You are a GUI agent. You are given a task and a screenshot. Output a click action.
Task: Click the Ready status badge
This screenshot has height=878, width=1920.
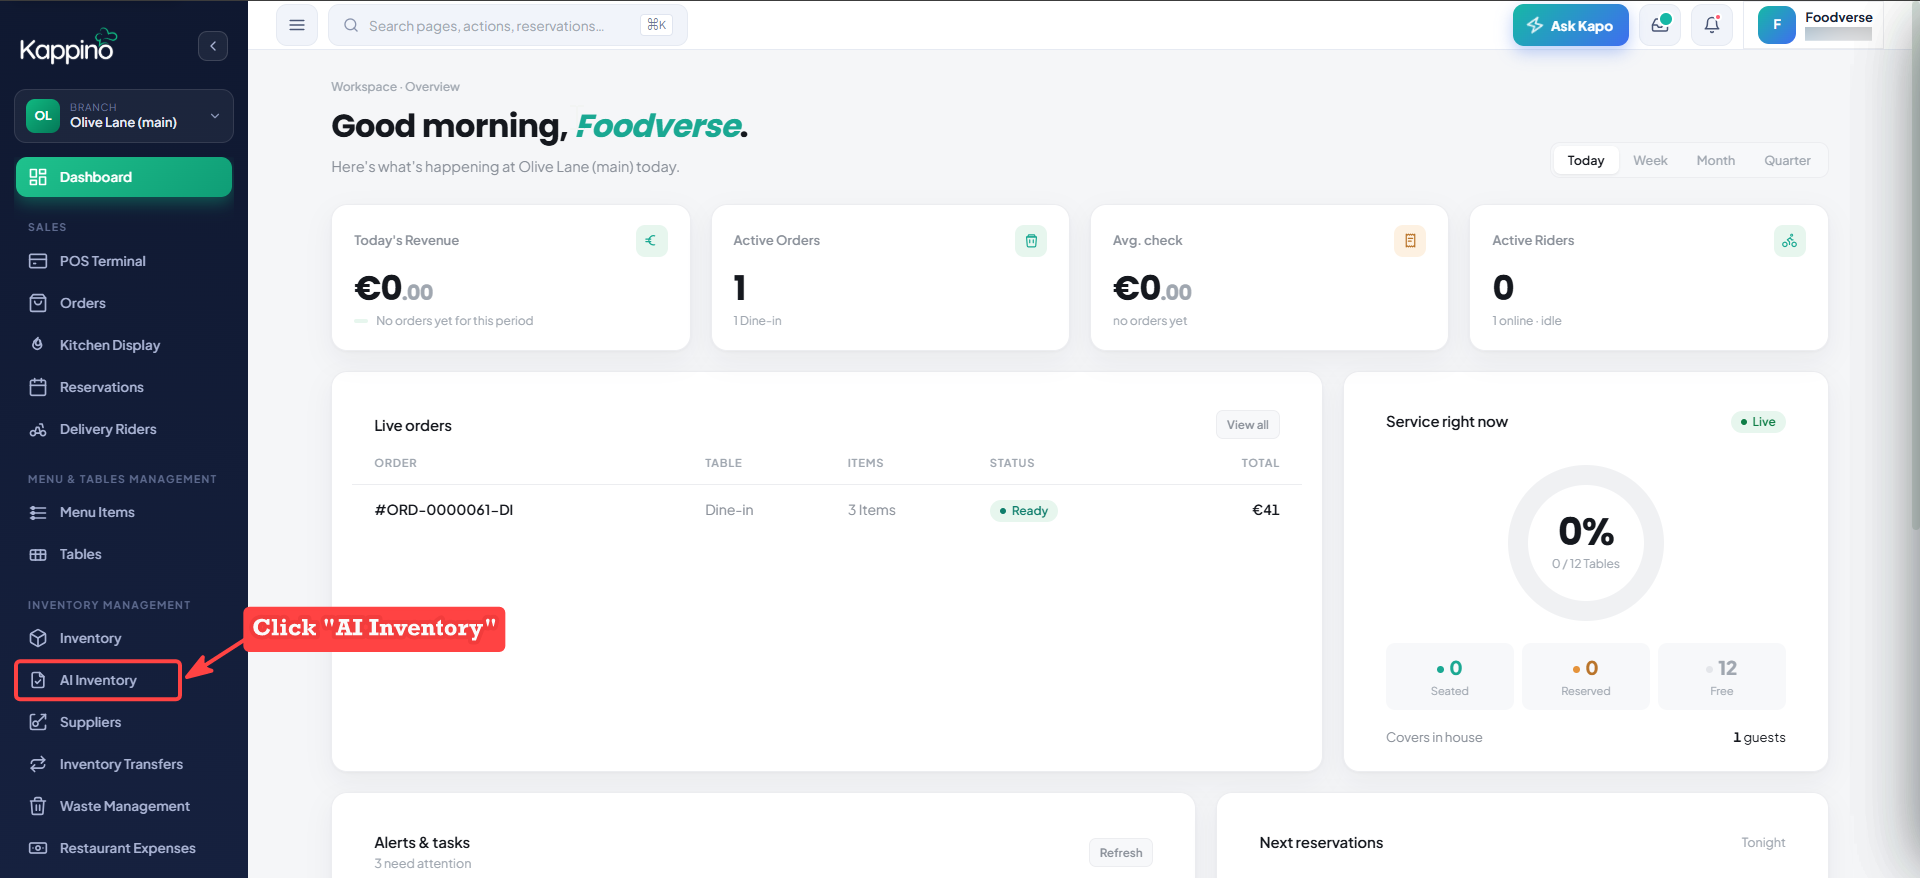(x=1023, y=511)
